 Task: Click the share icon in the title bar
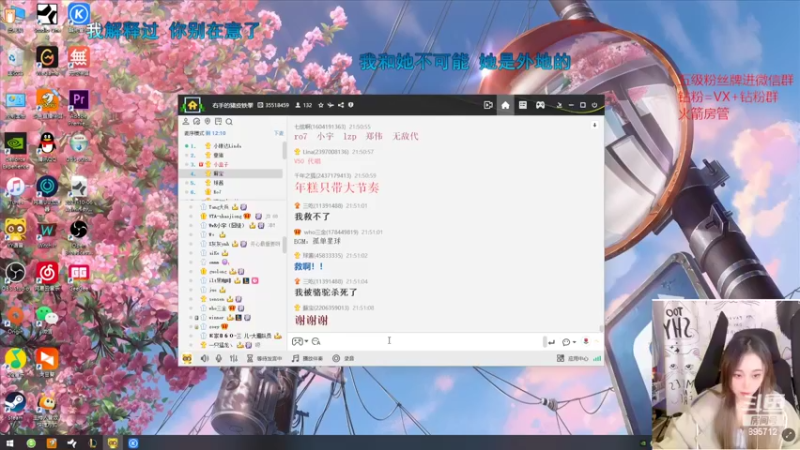(x=340, y=105)
